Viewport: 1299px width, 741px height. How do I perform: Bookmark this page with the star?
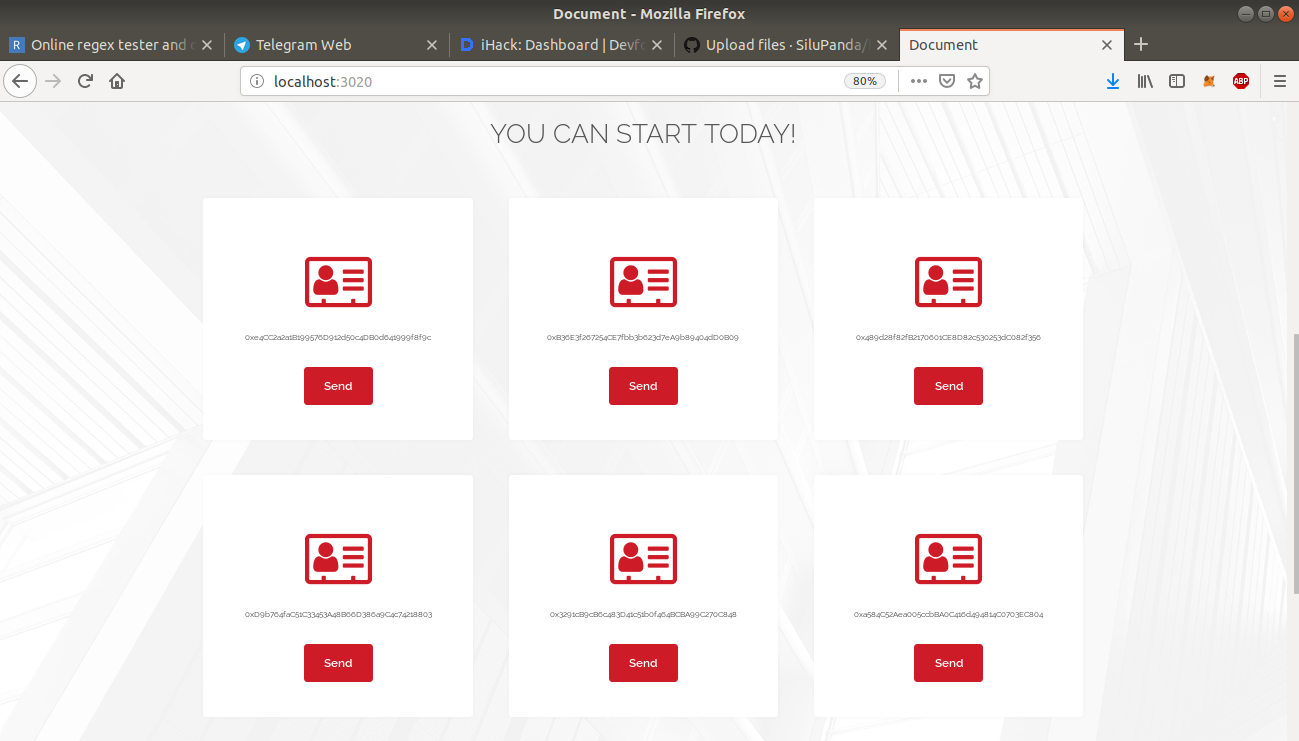pos(975,81)
